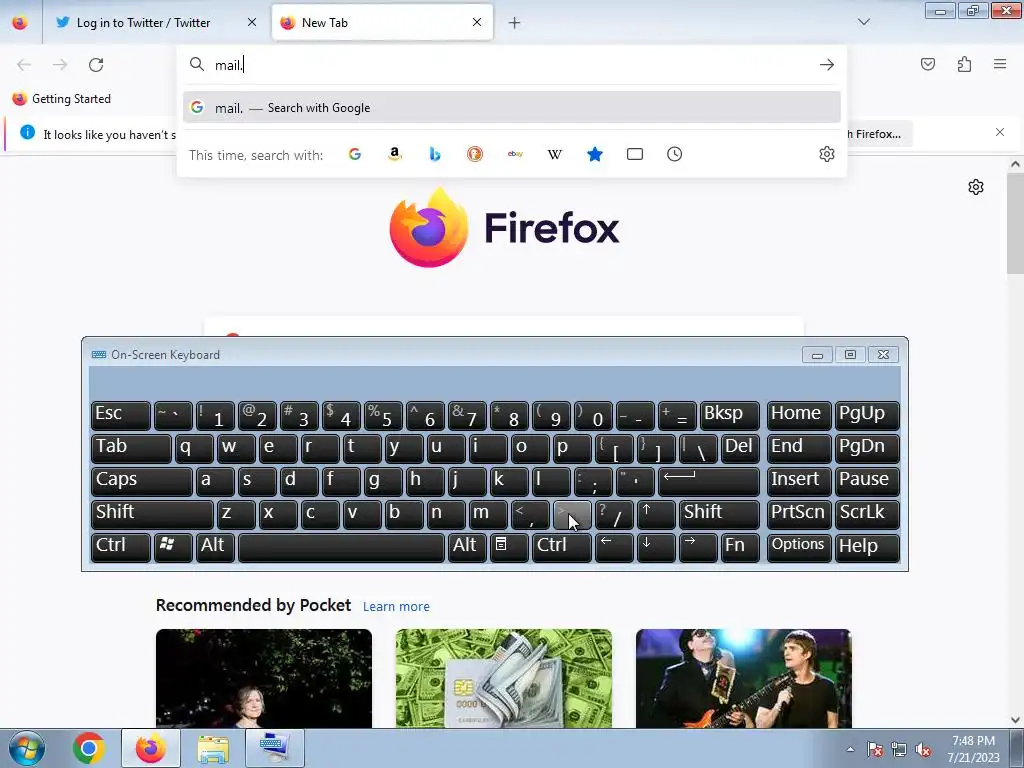
Task: Toggle the Insert key on On-Screen Keyboard
Action: tap(799, 481)
